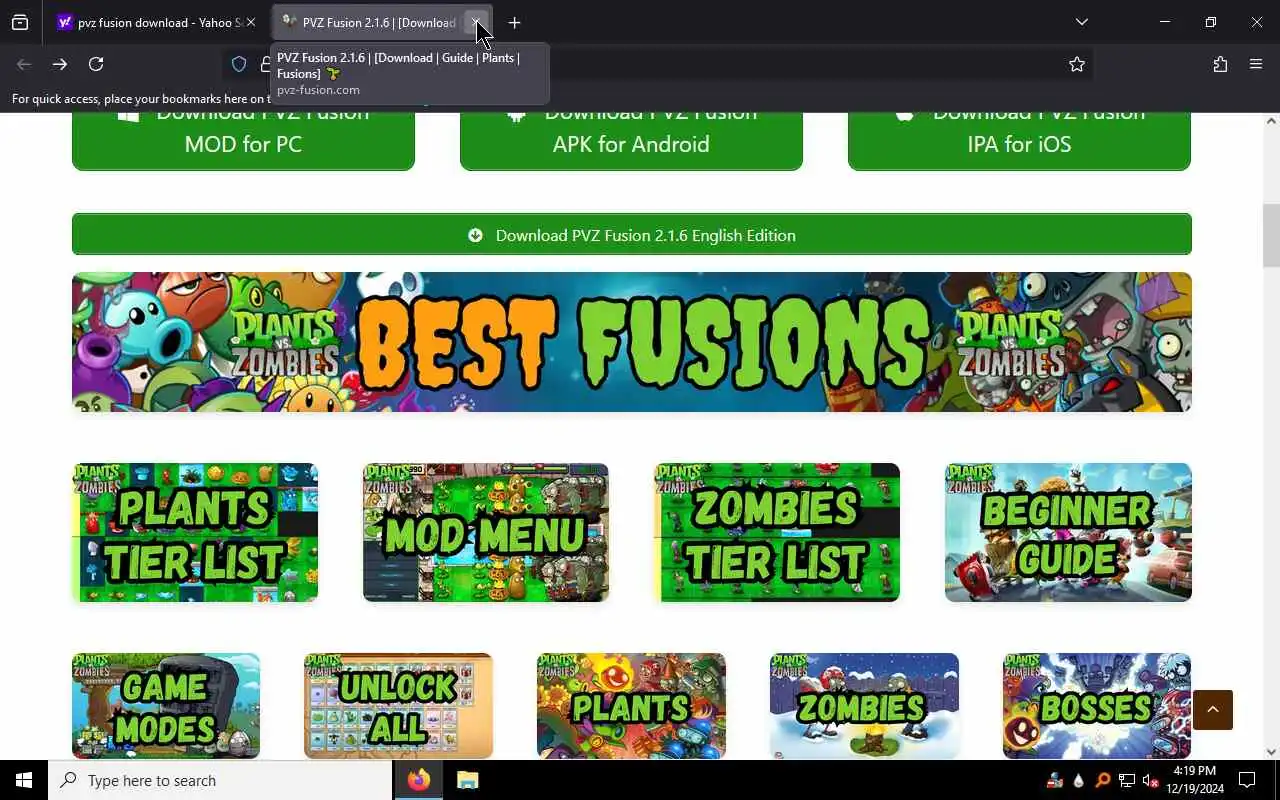
Task: Click the scroll-to-top arrow button
Action: [x=1213, y=710]
